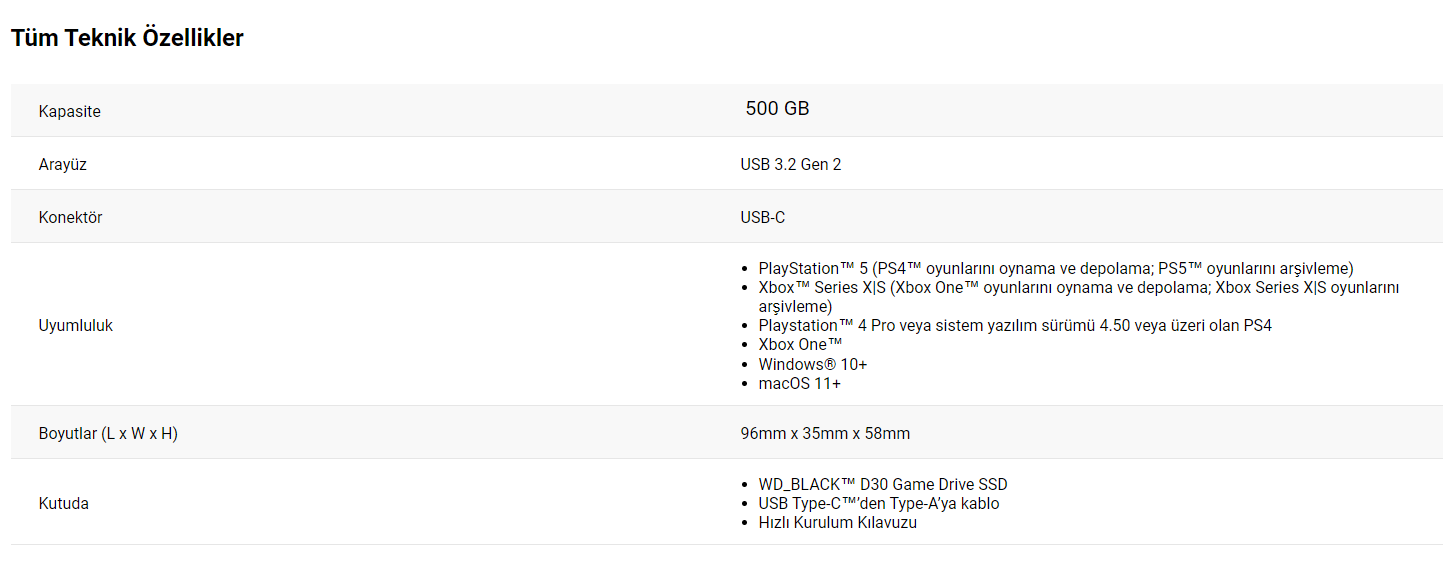1451x573 pixels.
Task: Select the Playstation 4 Pro list item
Action: point(1015,325)
